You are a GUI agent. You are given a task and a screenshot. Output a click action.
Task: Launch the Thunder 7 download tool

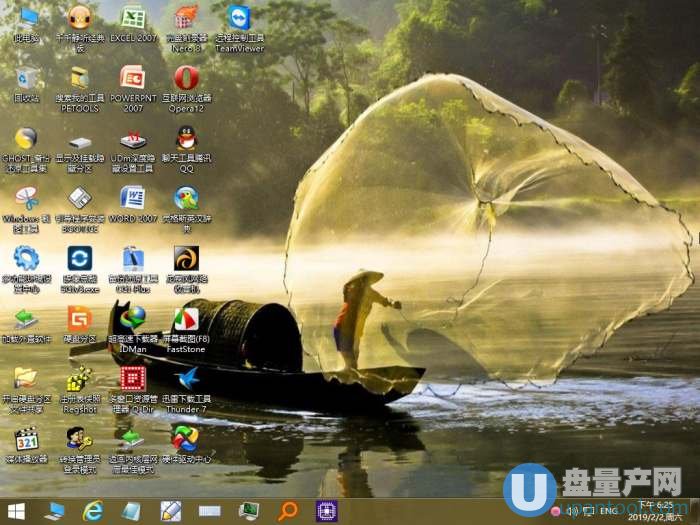(x=187, y=390)
